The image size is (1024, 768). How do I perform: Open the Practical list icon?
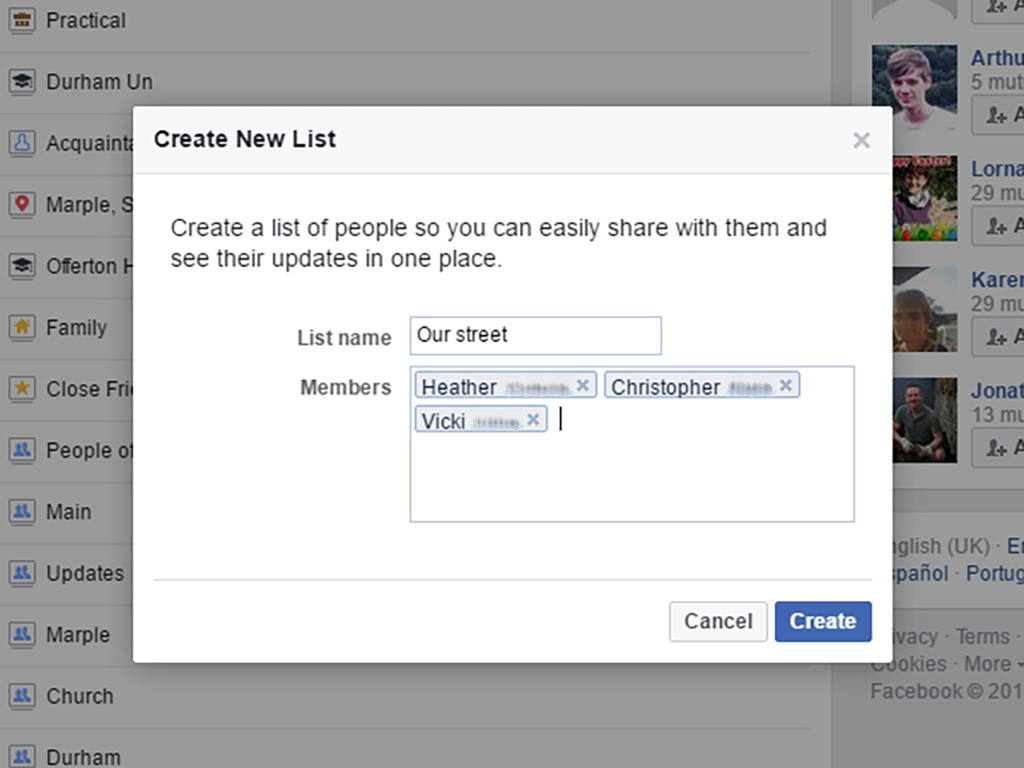21,20
